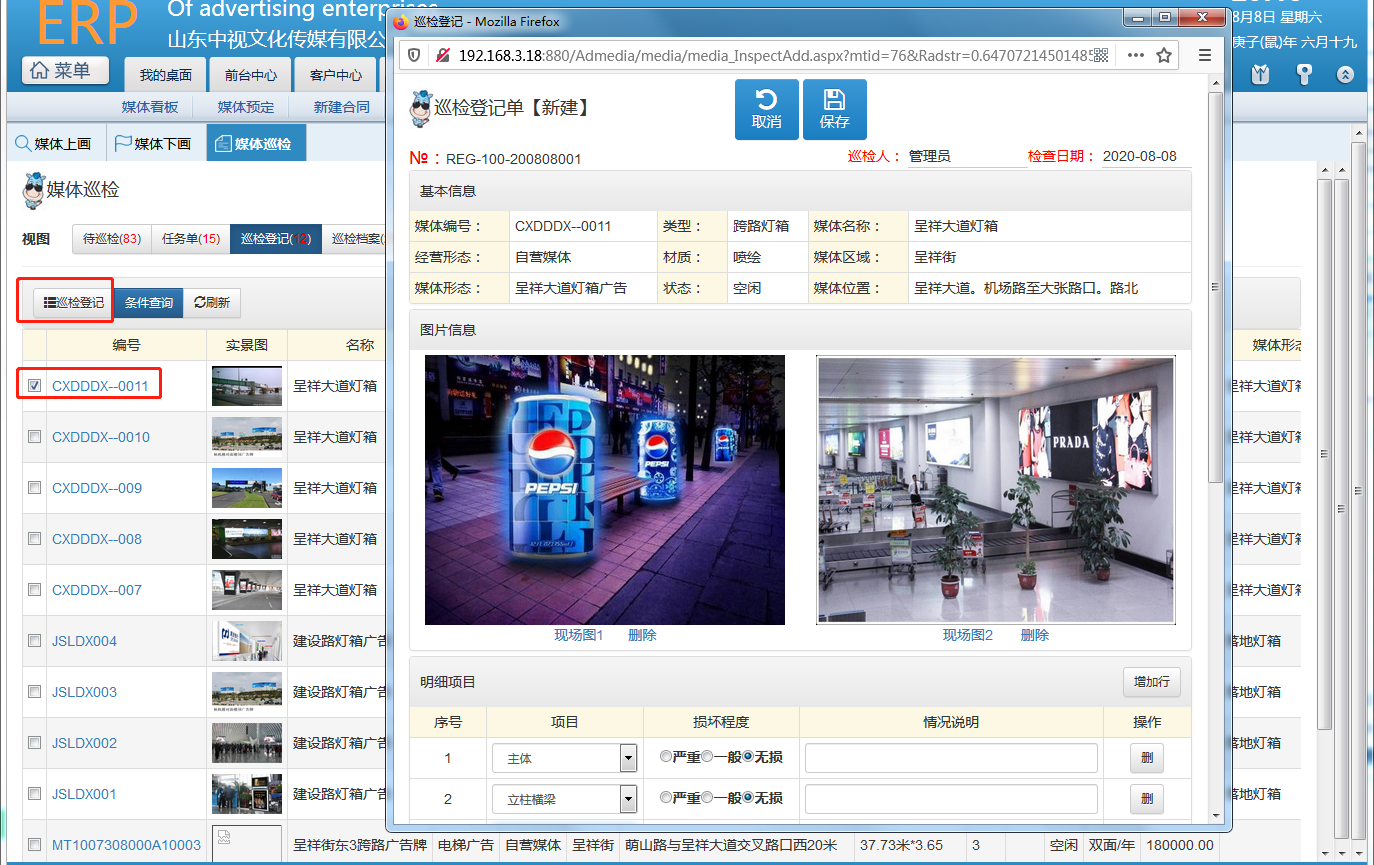The height and width of the screenshot is (865, 1374).
Task: Click the 删除 link under 现场图1
Action: click(642, 635)
